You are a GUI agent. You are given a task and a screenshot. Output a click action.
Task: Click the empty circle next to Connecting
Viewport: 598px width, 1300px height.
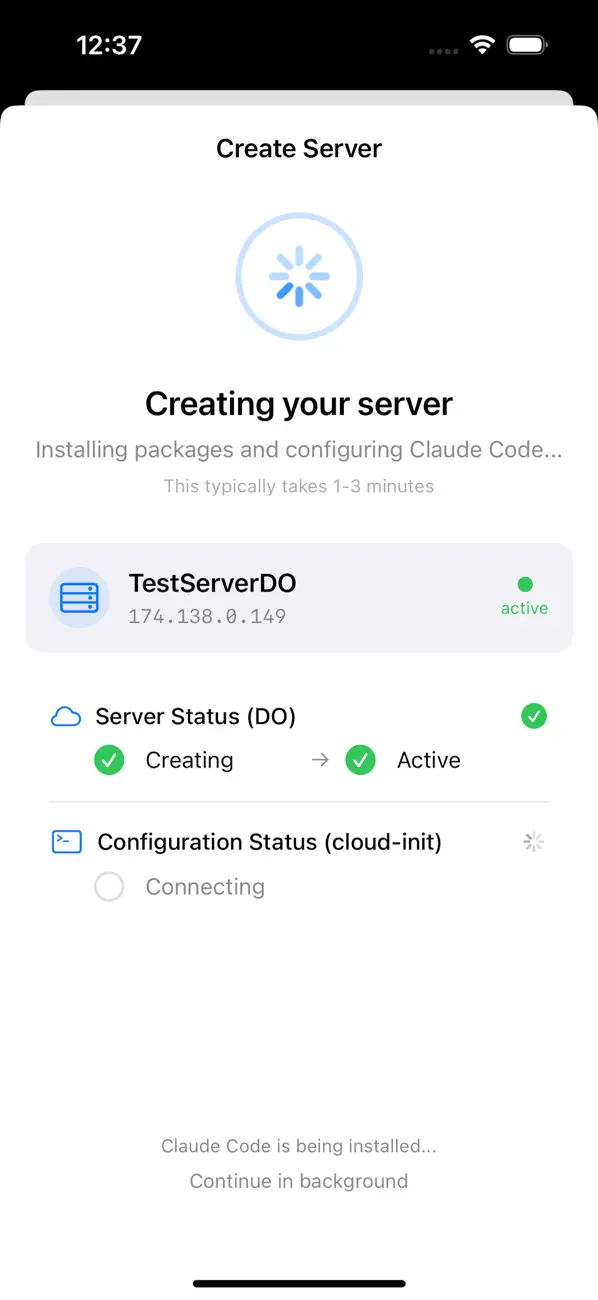click(109, 886)
